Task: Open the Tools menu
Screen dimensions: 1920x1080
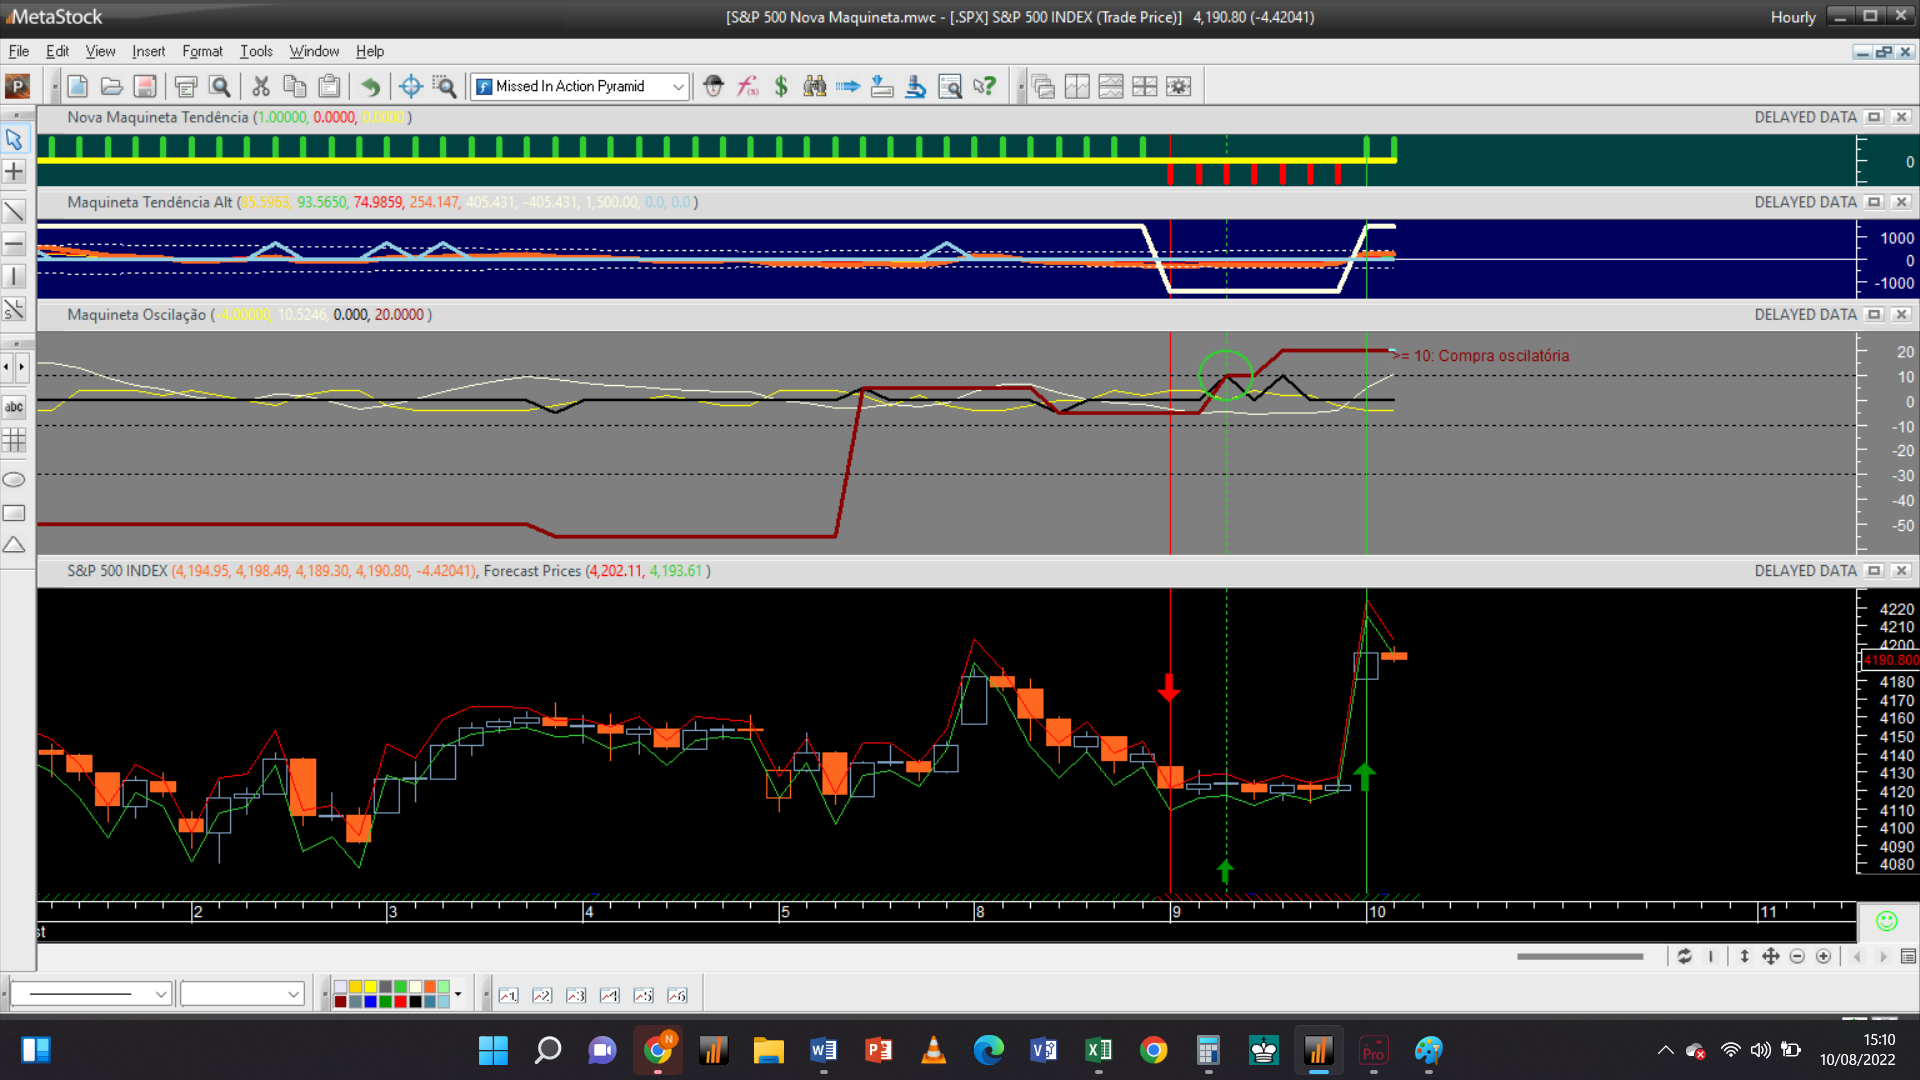Action: [255, 51]
